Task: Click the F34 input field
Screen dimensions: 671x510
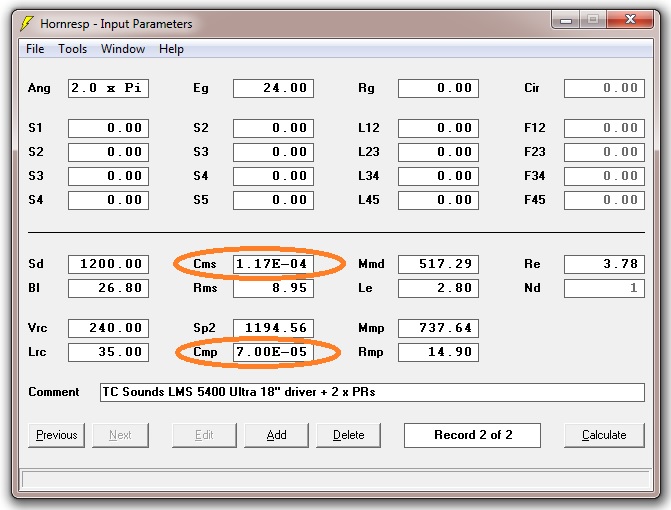Action: coord(604,176)
